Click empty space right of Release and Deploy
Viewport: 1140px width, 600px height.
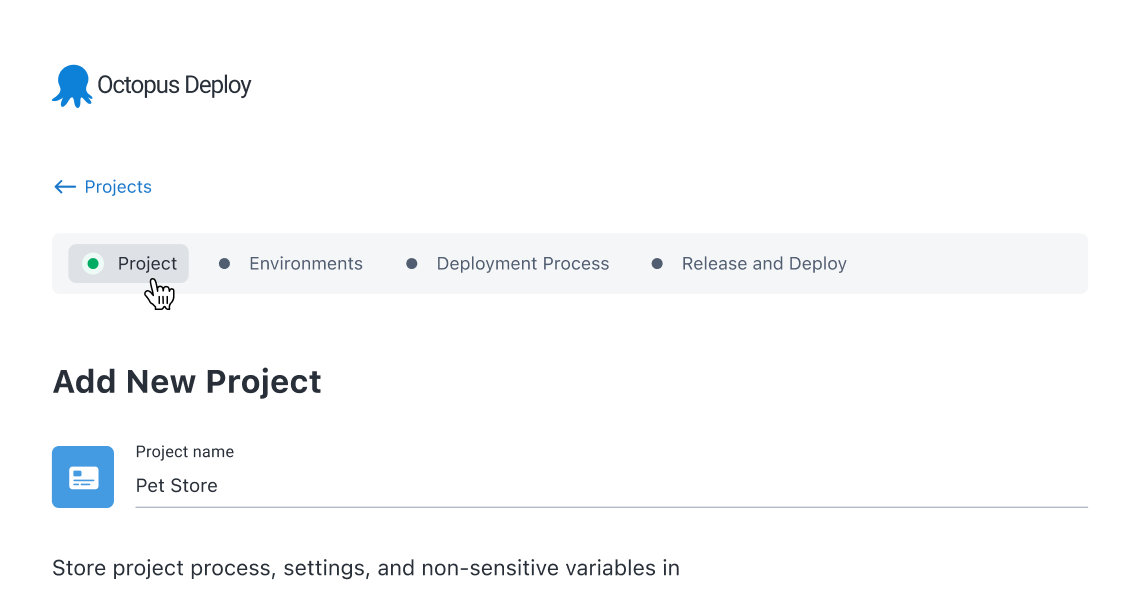[965, 264]
